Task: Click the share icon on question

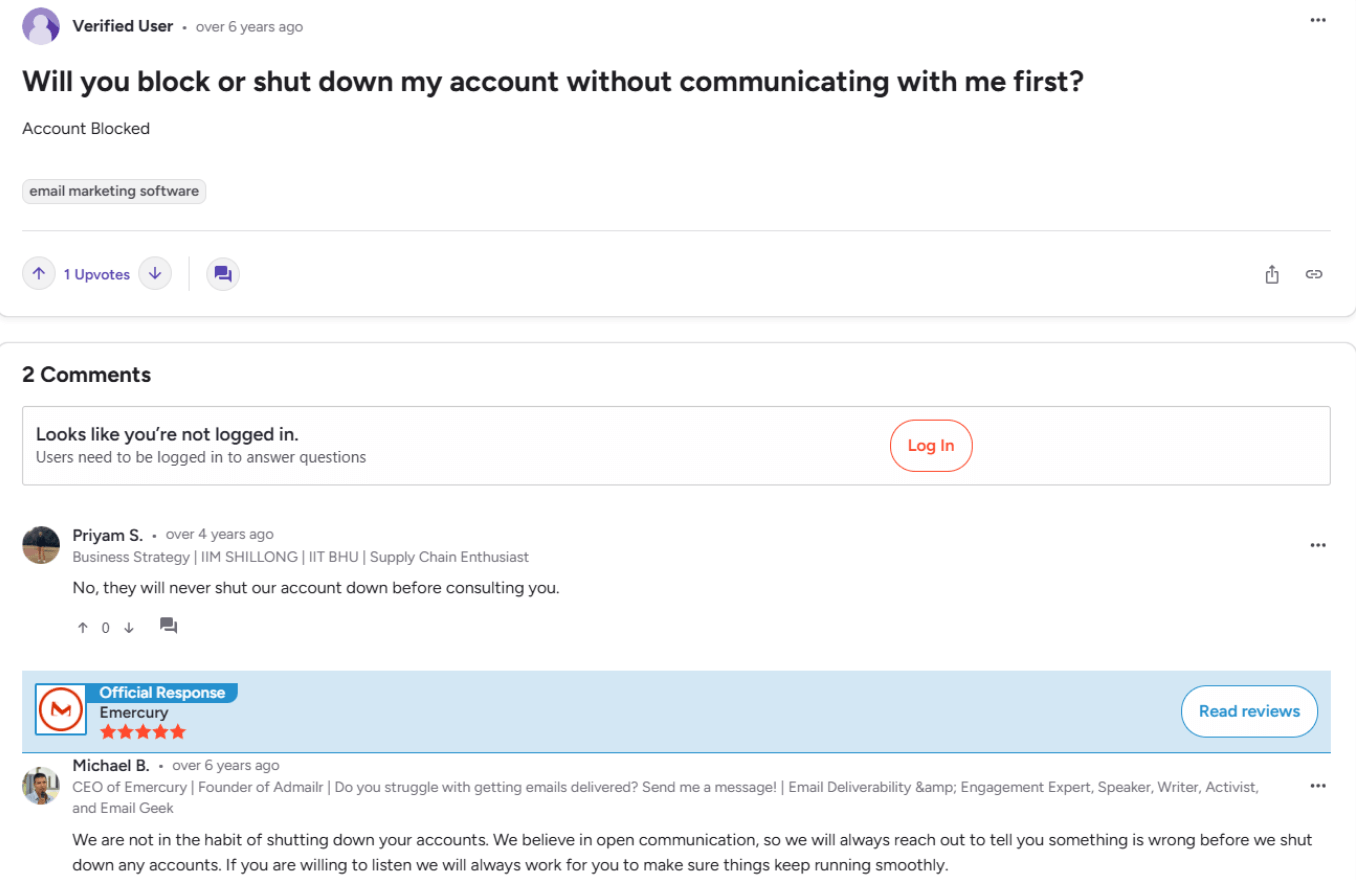Action: [1272, 274]
